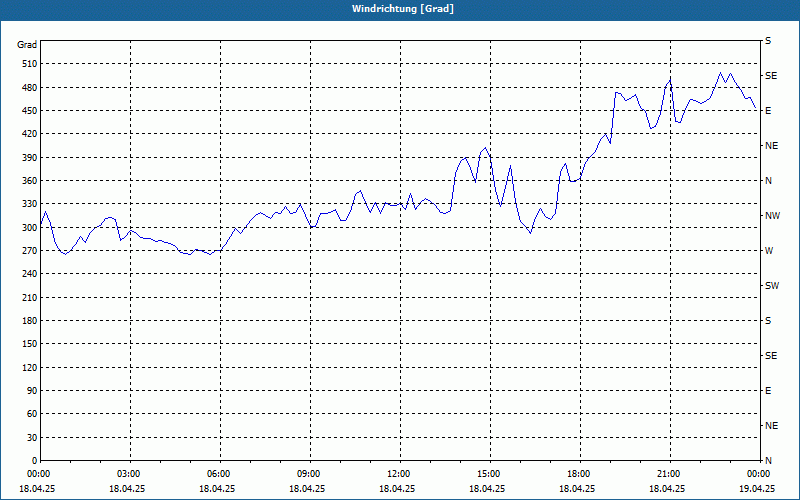Click the 510 value on the degree axis
Viewport: 800px width, 500px height.
[x=30, y=64]
